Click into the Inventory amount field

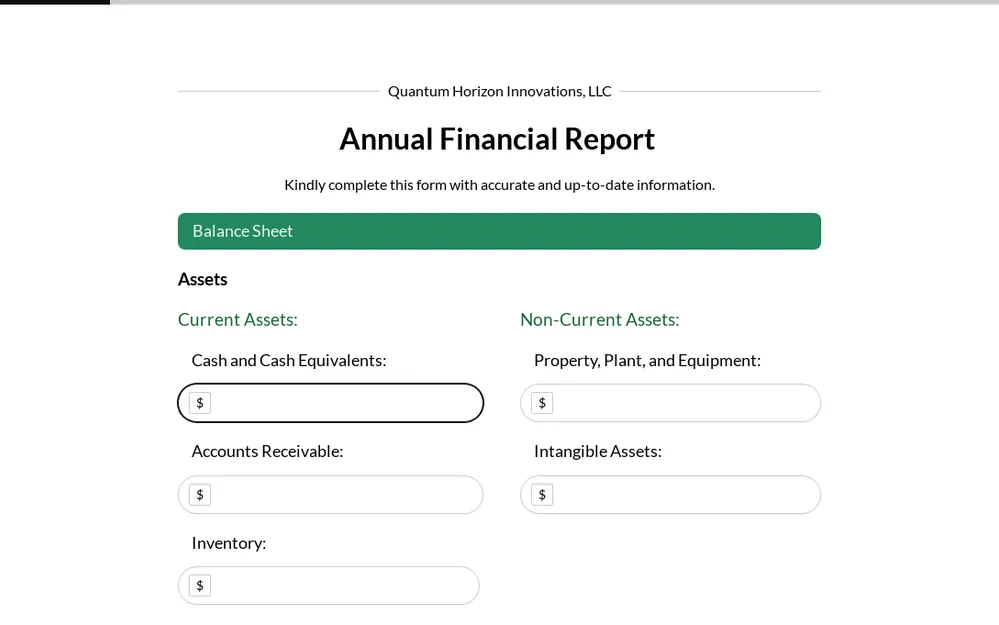point(343,586)
